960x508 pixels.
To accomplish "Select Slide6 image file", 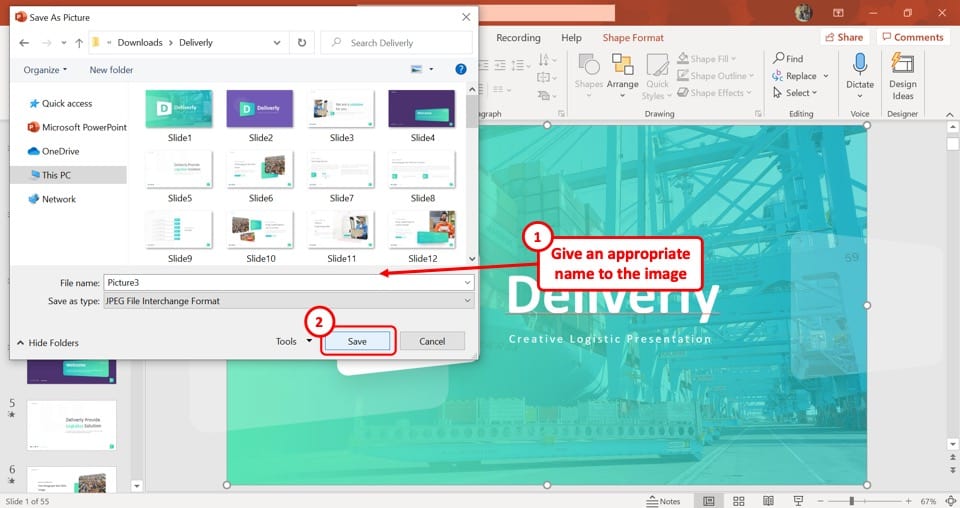I will (x=260, y=176).
